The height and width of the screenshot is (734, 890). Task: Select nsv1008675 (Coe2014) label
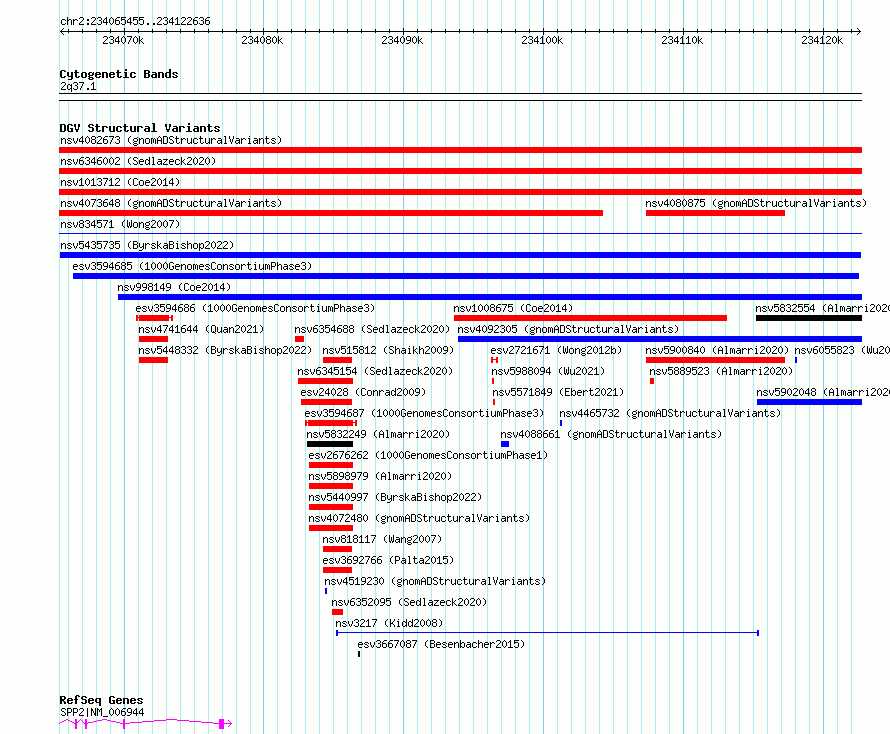click(x=513, y=308)
